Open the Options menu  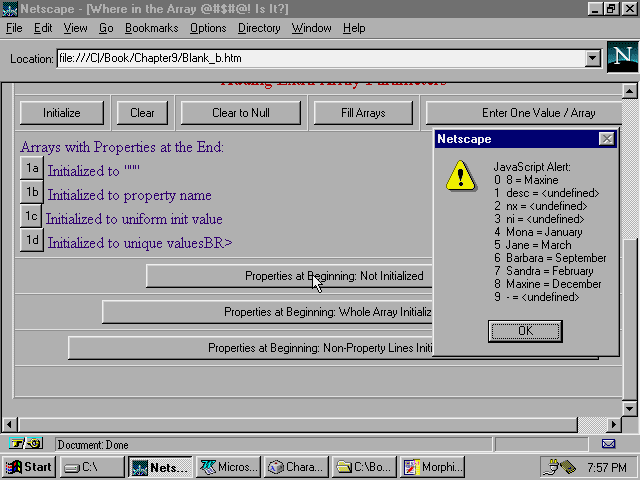coord(208,28)
